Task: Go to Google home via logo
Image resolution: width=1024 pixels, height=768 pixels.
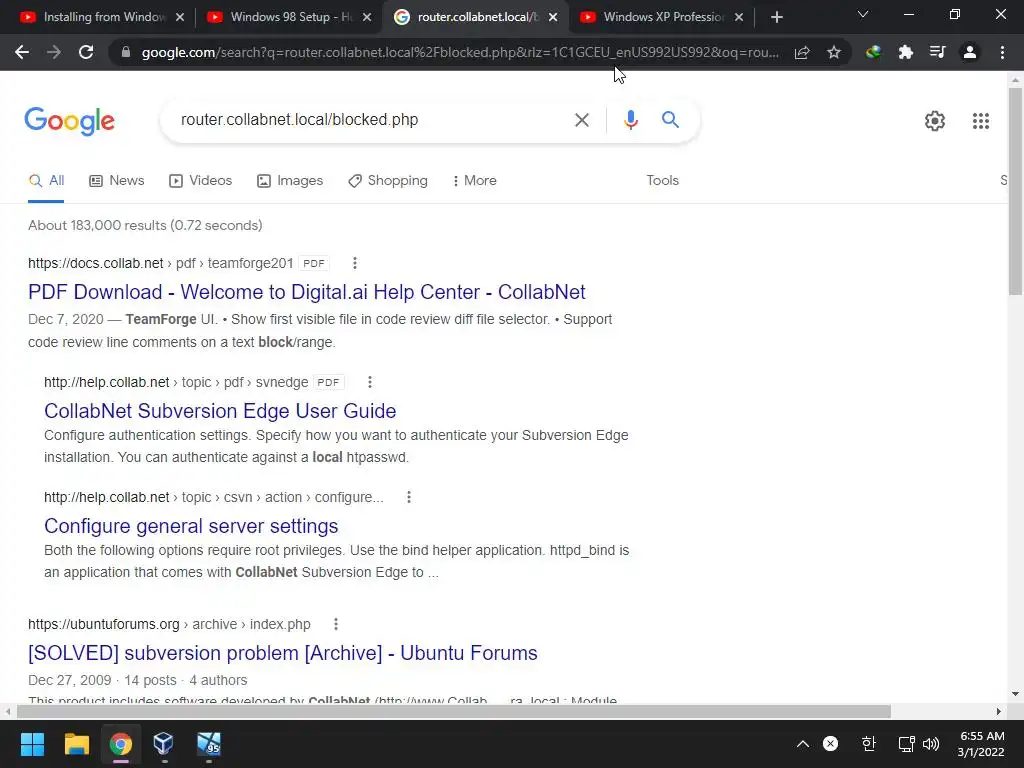Action: 70,121
